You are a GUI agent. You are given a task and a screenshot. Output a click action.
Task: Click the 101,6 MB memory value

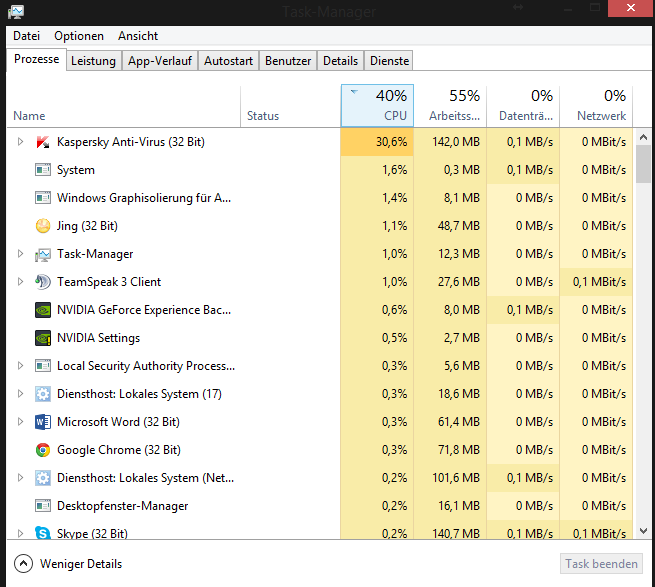point(456,478)
